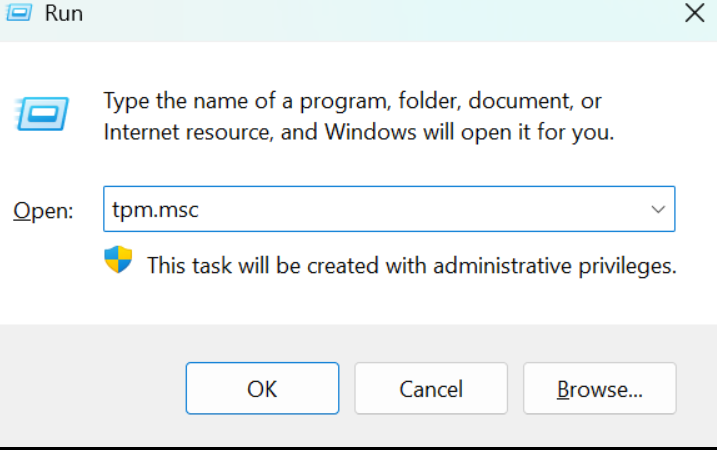This screenshot has height=450, width=717.
Task: Click the tpm.msc text in the Open box
Action: tap(155, 210)
